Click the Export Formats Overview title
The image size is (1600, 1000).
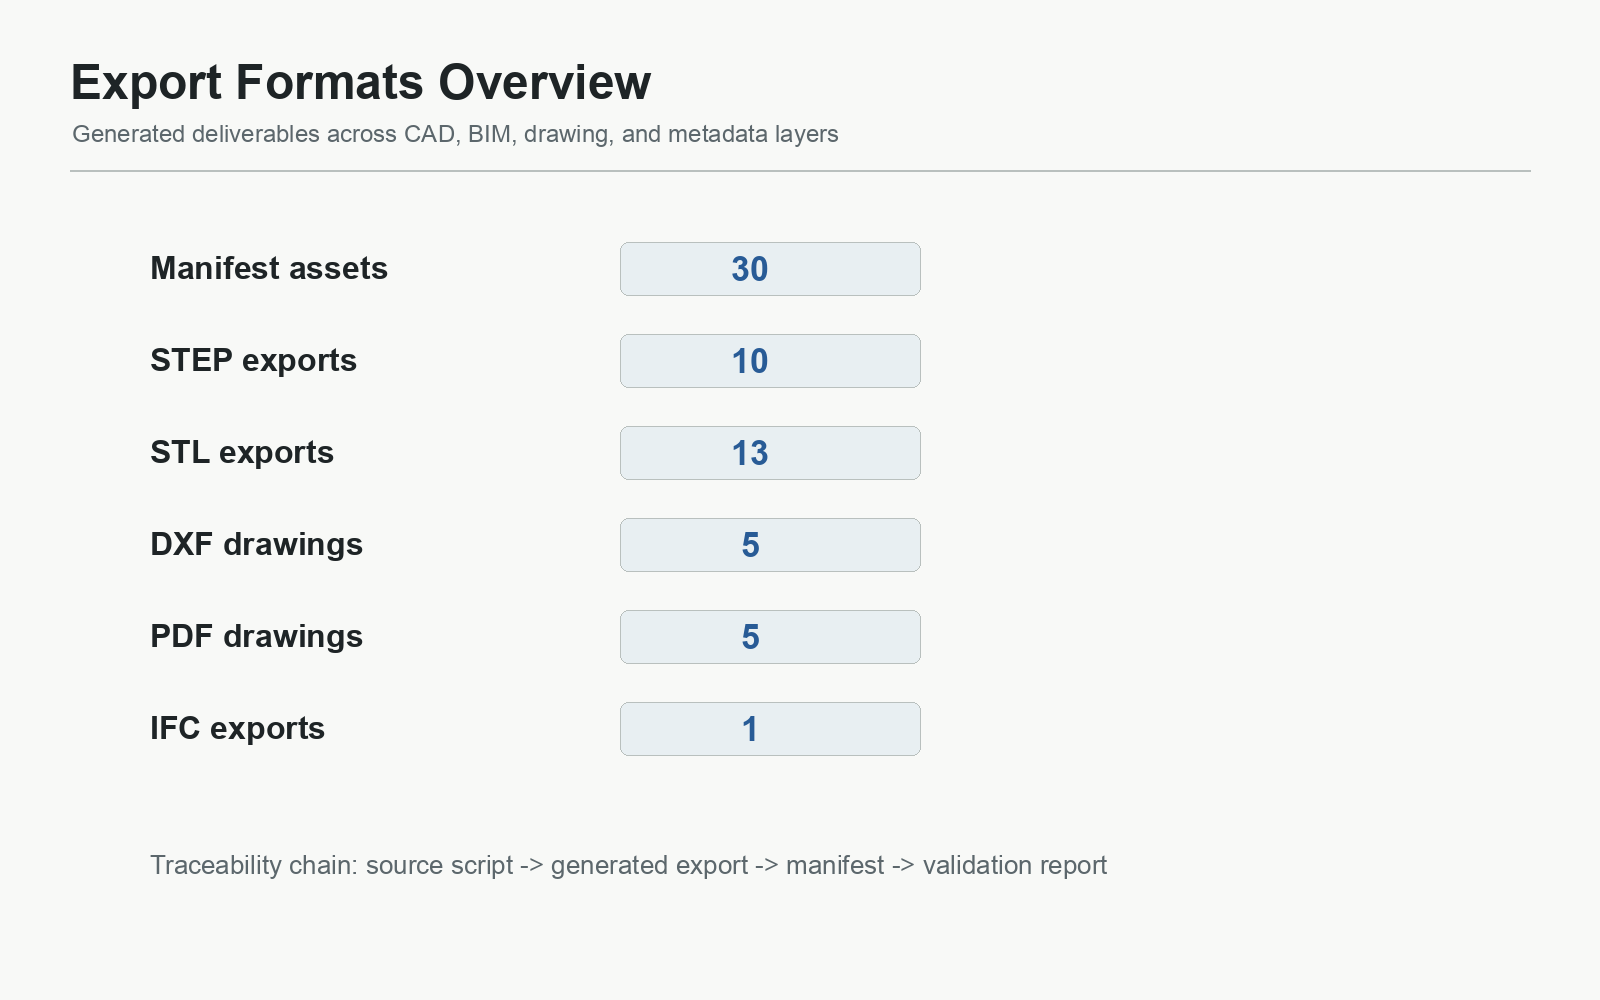point(361,82)
